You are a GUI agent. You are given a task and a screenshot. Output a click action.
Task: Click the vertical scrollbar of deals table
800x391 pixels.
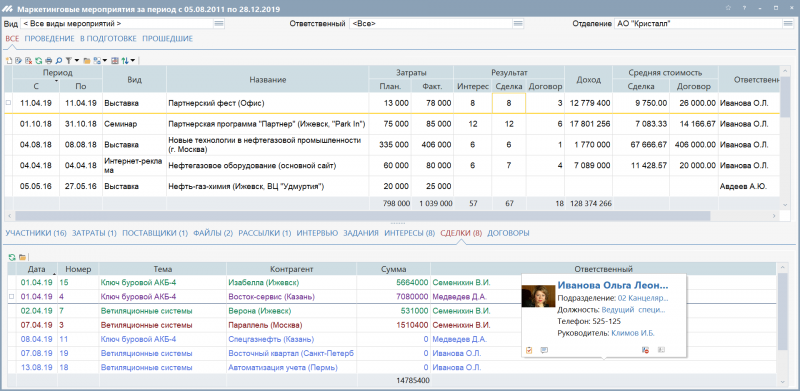783,310
